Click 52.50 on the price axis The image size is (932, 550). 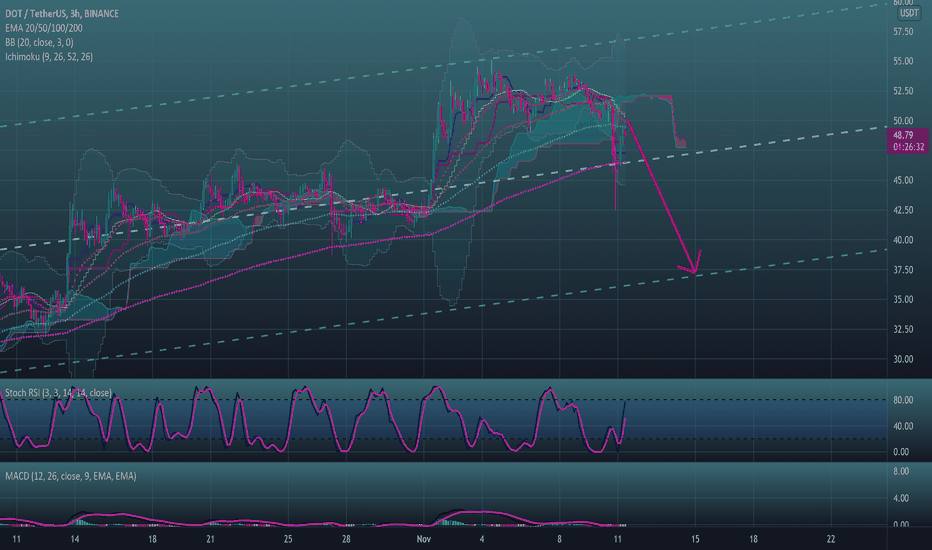pyautogui.click(x=903, y=91)
